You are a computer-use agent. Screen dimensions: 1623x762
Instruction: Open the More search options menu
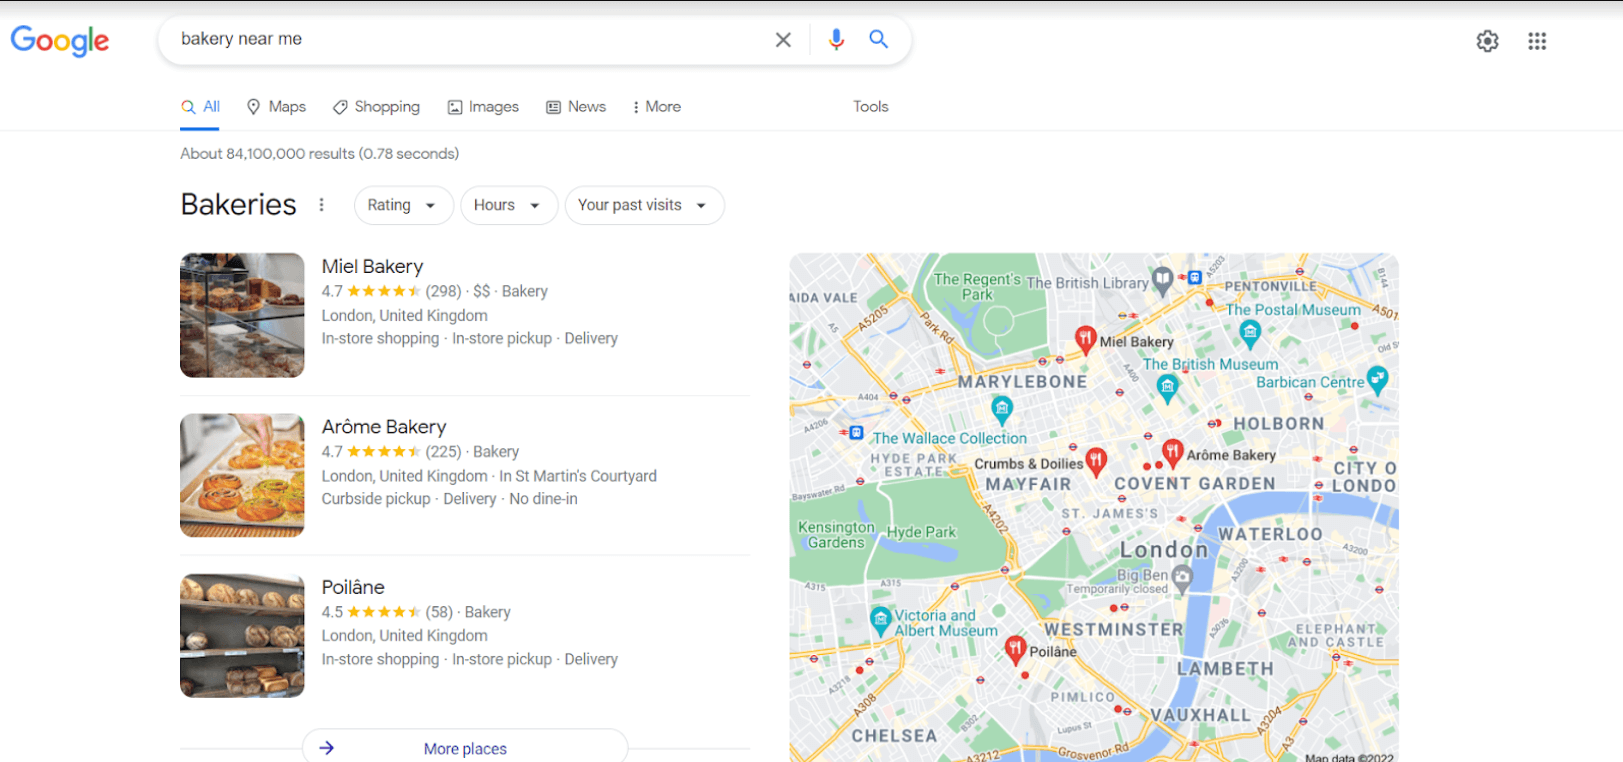click(x=656, y=107)
